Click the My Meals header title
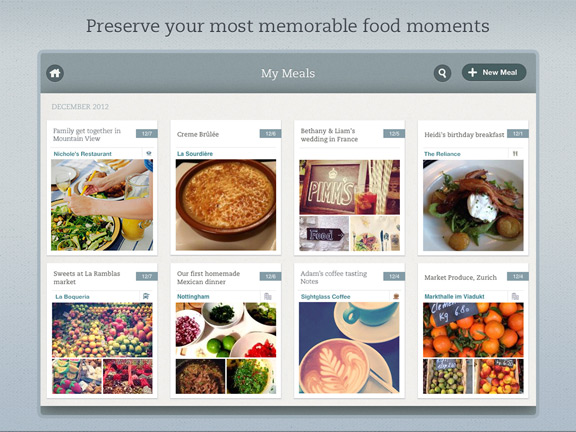 click(x=288, y=73)
